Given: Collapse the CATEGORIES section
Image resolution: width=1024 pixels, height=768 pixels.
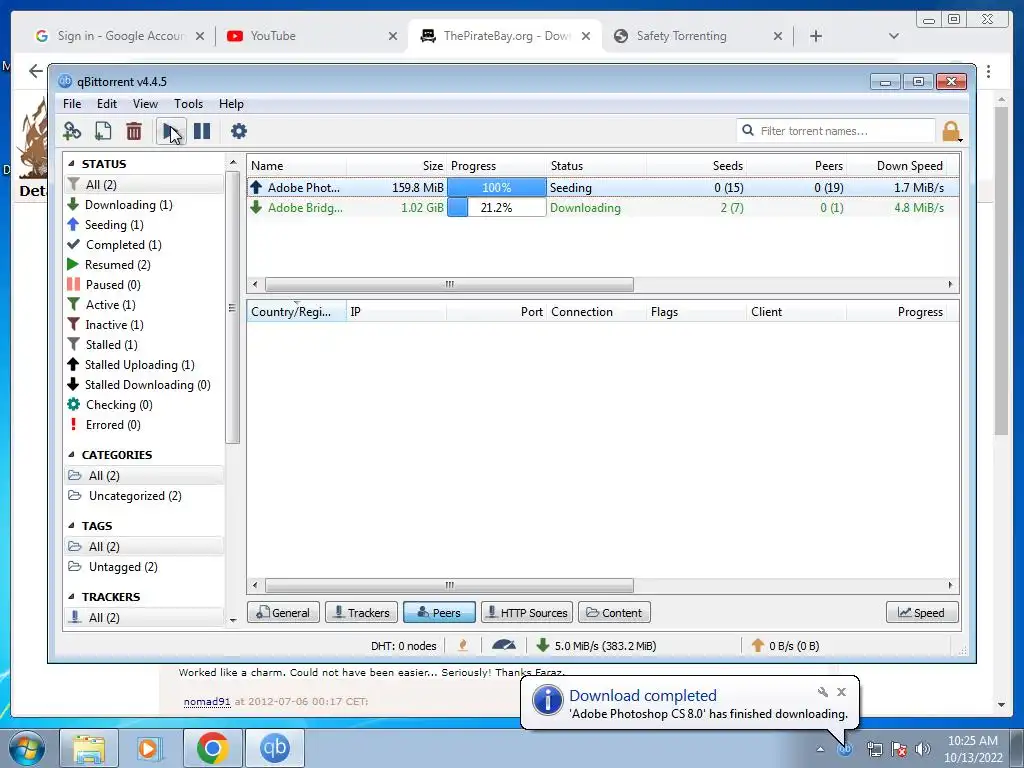Looking at the screenshot, I should (x=72, y=455).
